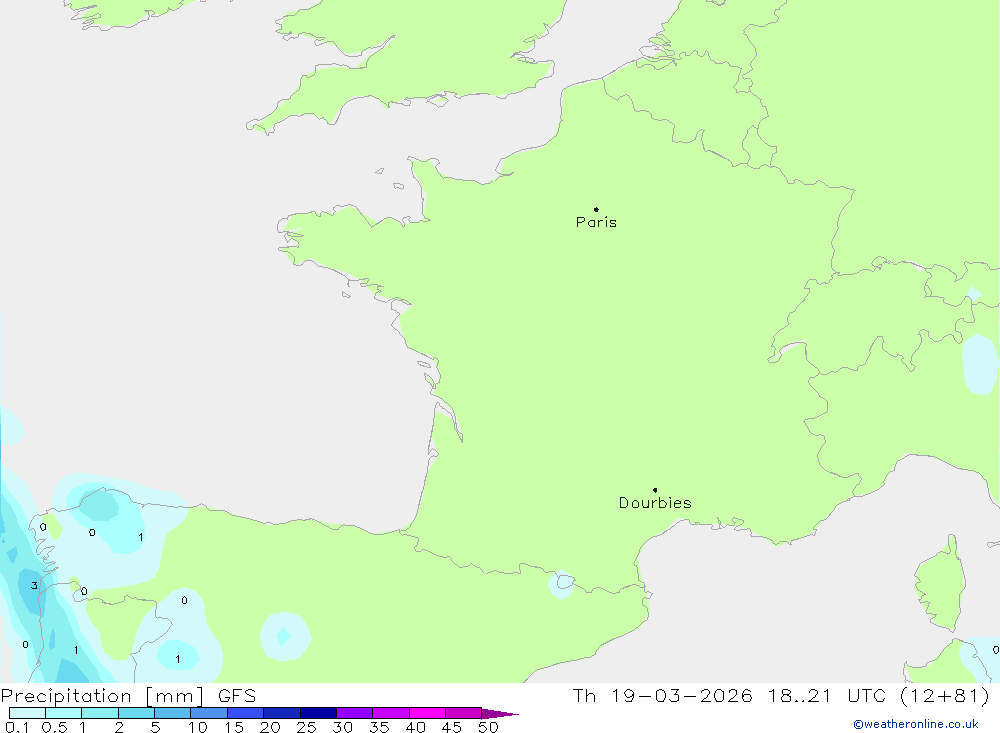Image resolution: width=1000 pixels, height=733 pixels.
Task: Click the (12+81) forecast offset text
Action: pyautogui.click(x=945, y=695)
